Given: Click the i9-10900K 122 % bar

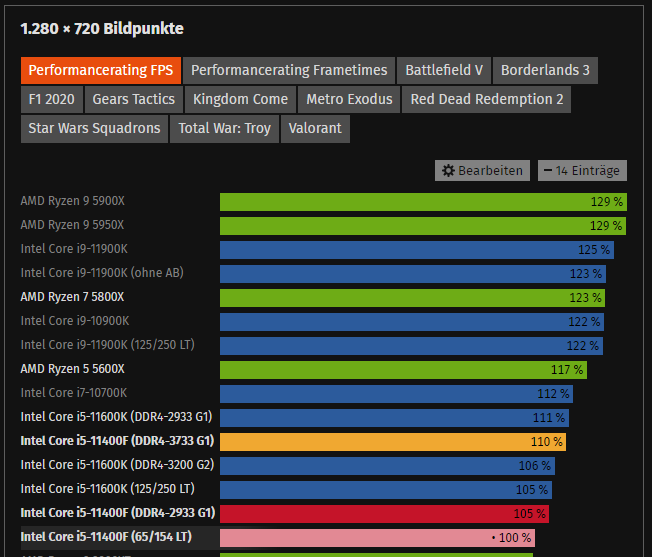Looking at the screenshot, I should [412, 322].
